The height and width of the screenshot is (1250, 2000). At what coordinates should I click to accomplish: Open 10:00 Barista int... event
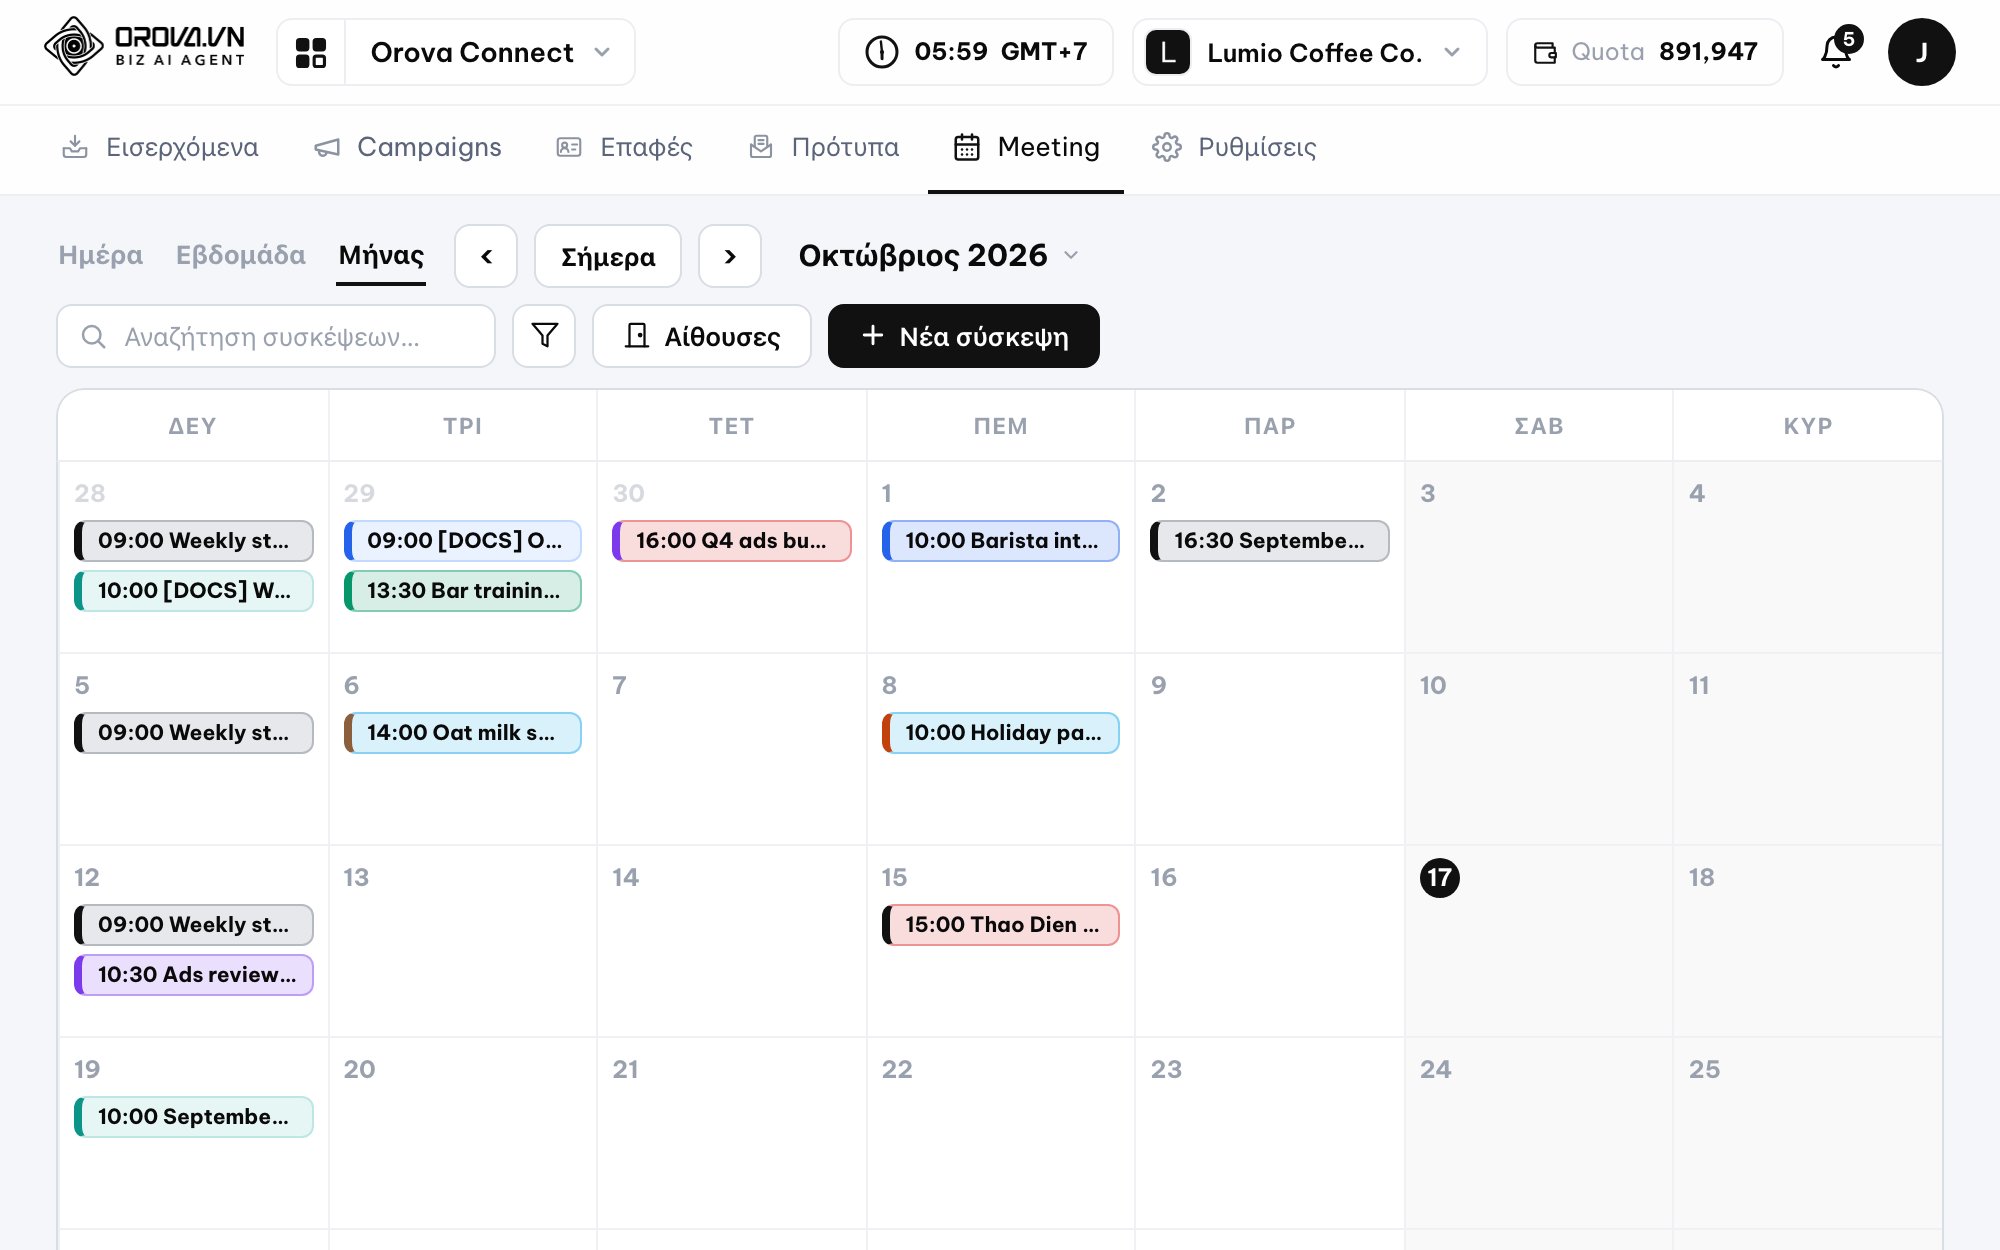[x=1001, y=541]
